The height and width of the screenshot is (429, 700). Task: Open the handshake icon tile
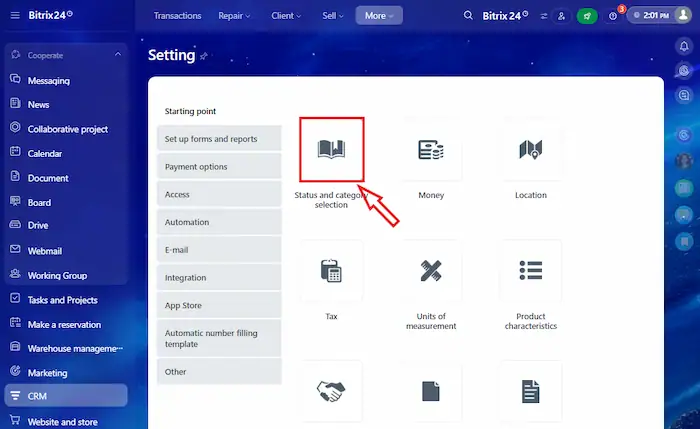click(x=331, y=391)
